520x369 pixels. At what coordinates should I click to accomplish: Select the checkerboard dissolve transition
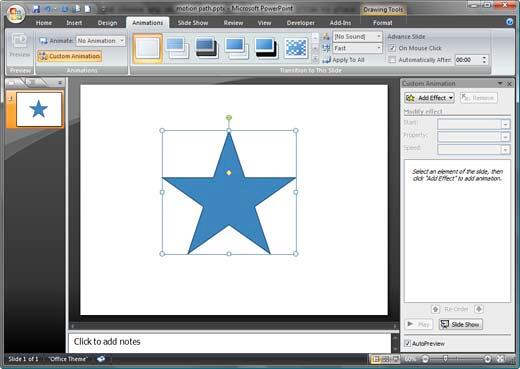[296, 48]
